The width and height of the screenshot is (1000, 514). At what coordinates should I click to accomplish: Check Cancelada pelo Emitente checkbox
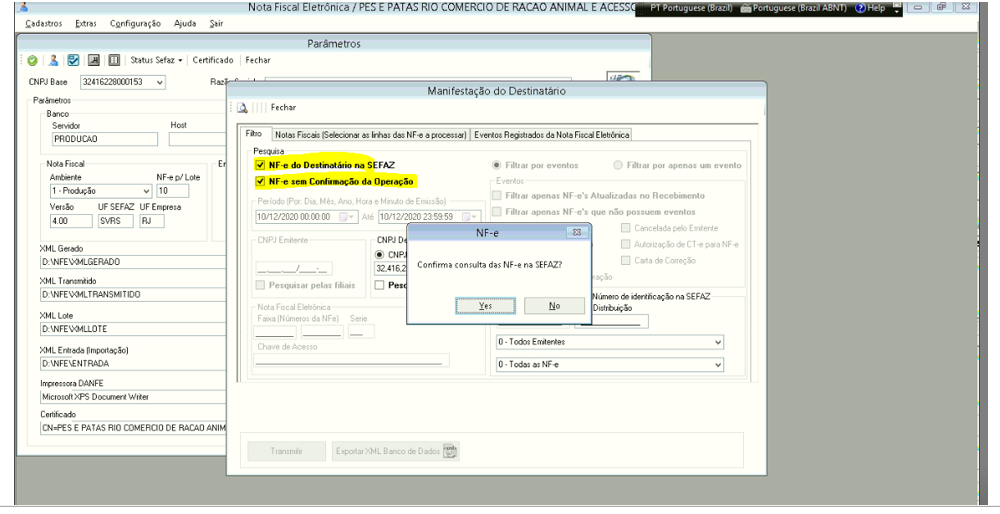pos(626,228)
